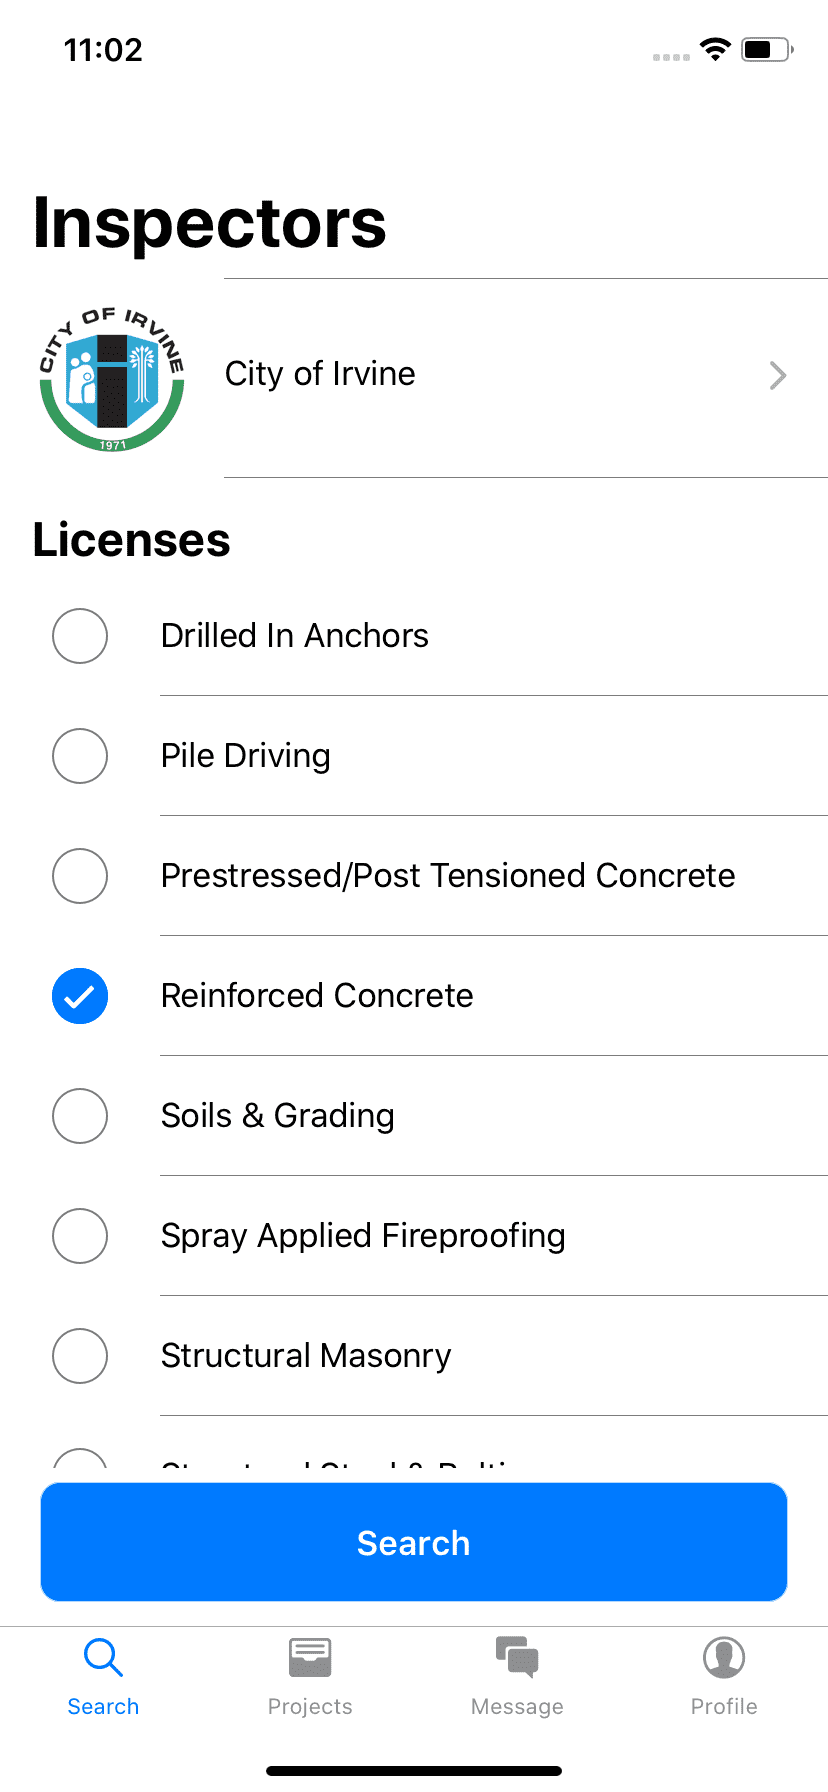The image size is (828, 1792).
Task: Click the blue Search button
Action: (x=414, y=1542)
